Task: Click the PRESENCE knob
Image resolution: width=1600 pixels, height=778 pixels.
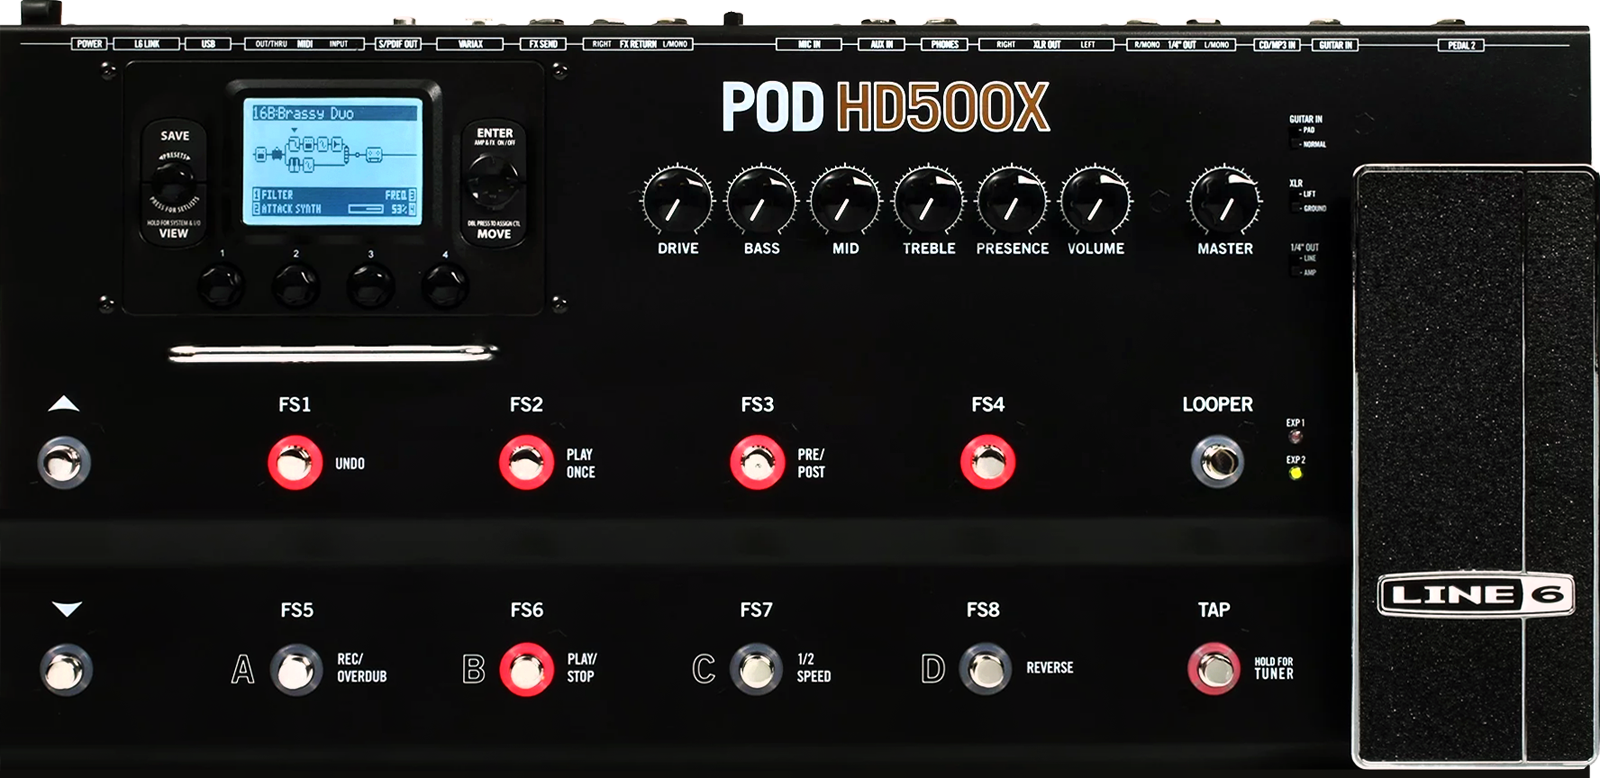Action: tap(1012, 201)
